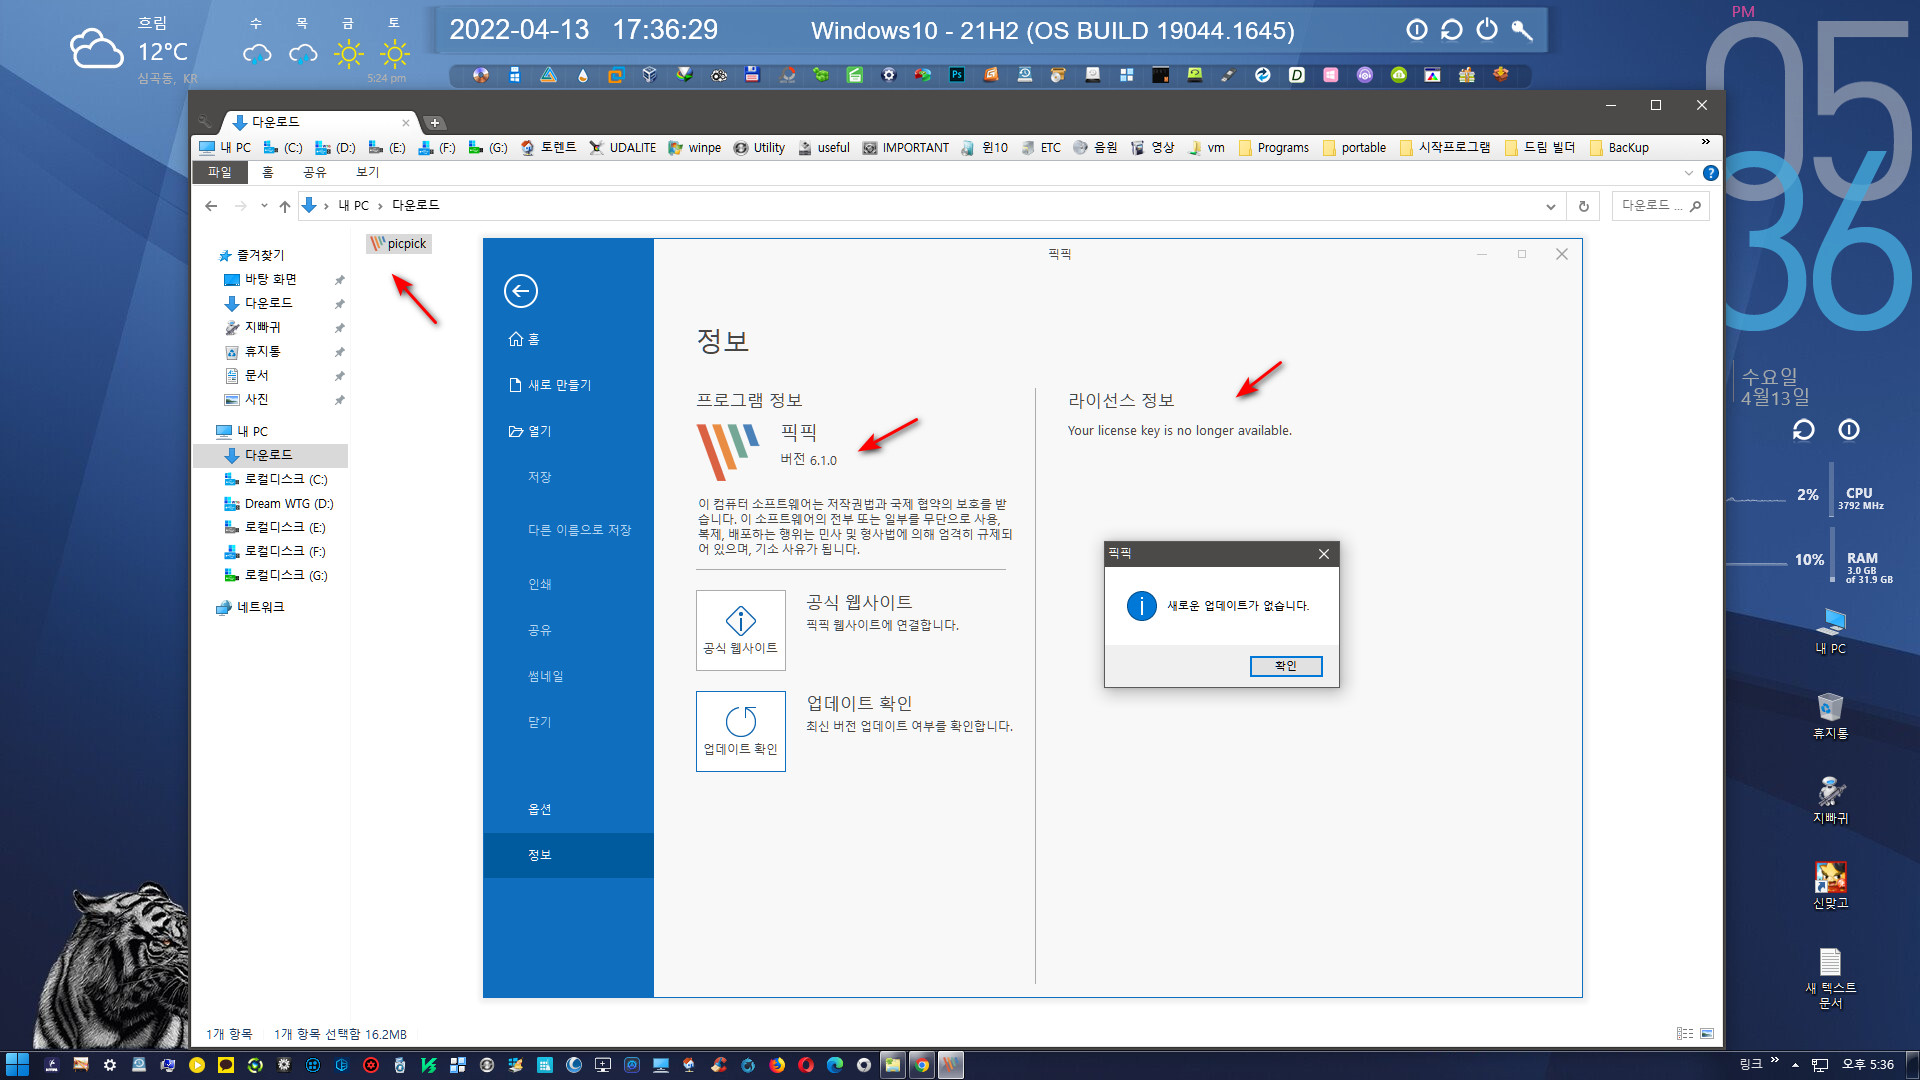Click 내 PC in address breadcrumb
This screenshot has width=1920, height=1080.
(x=353, y=206)
